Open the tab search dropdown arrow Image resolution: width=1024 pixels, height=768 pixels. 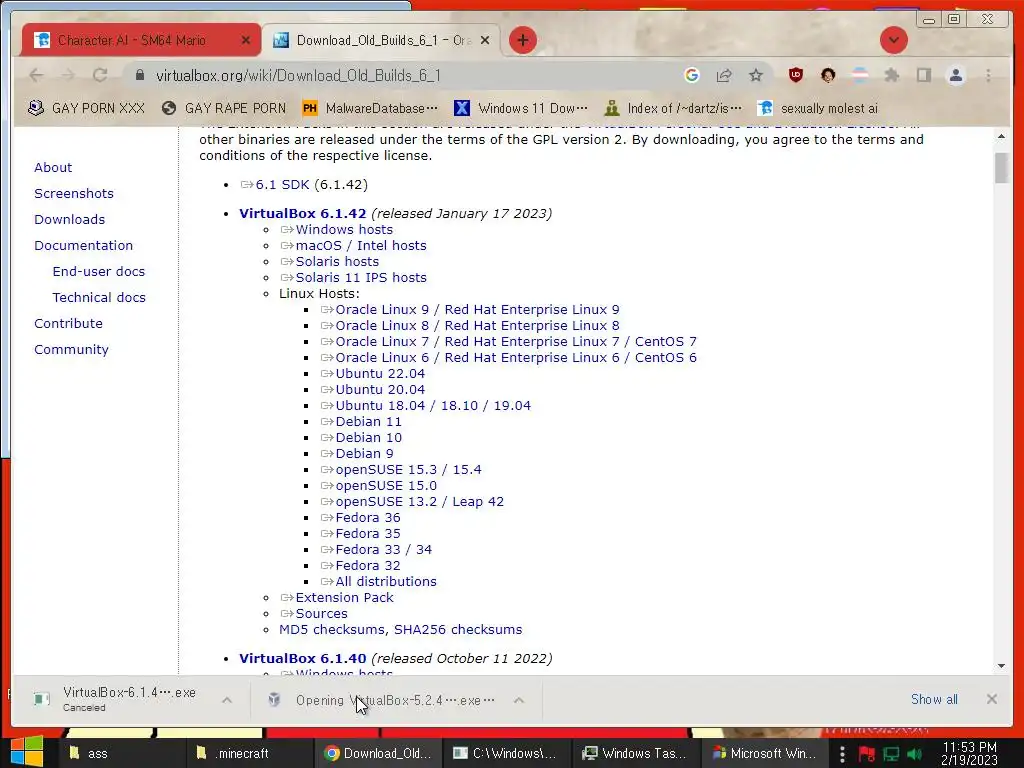(x=893, y=40)
